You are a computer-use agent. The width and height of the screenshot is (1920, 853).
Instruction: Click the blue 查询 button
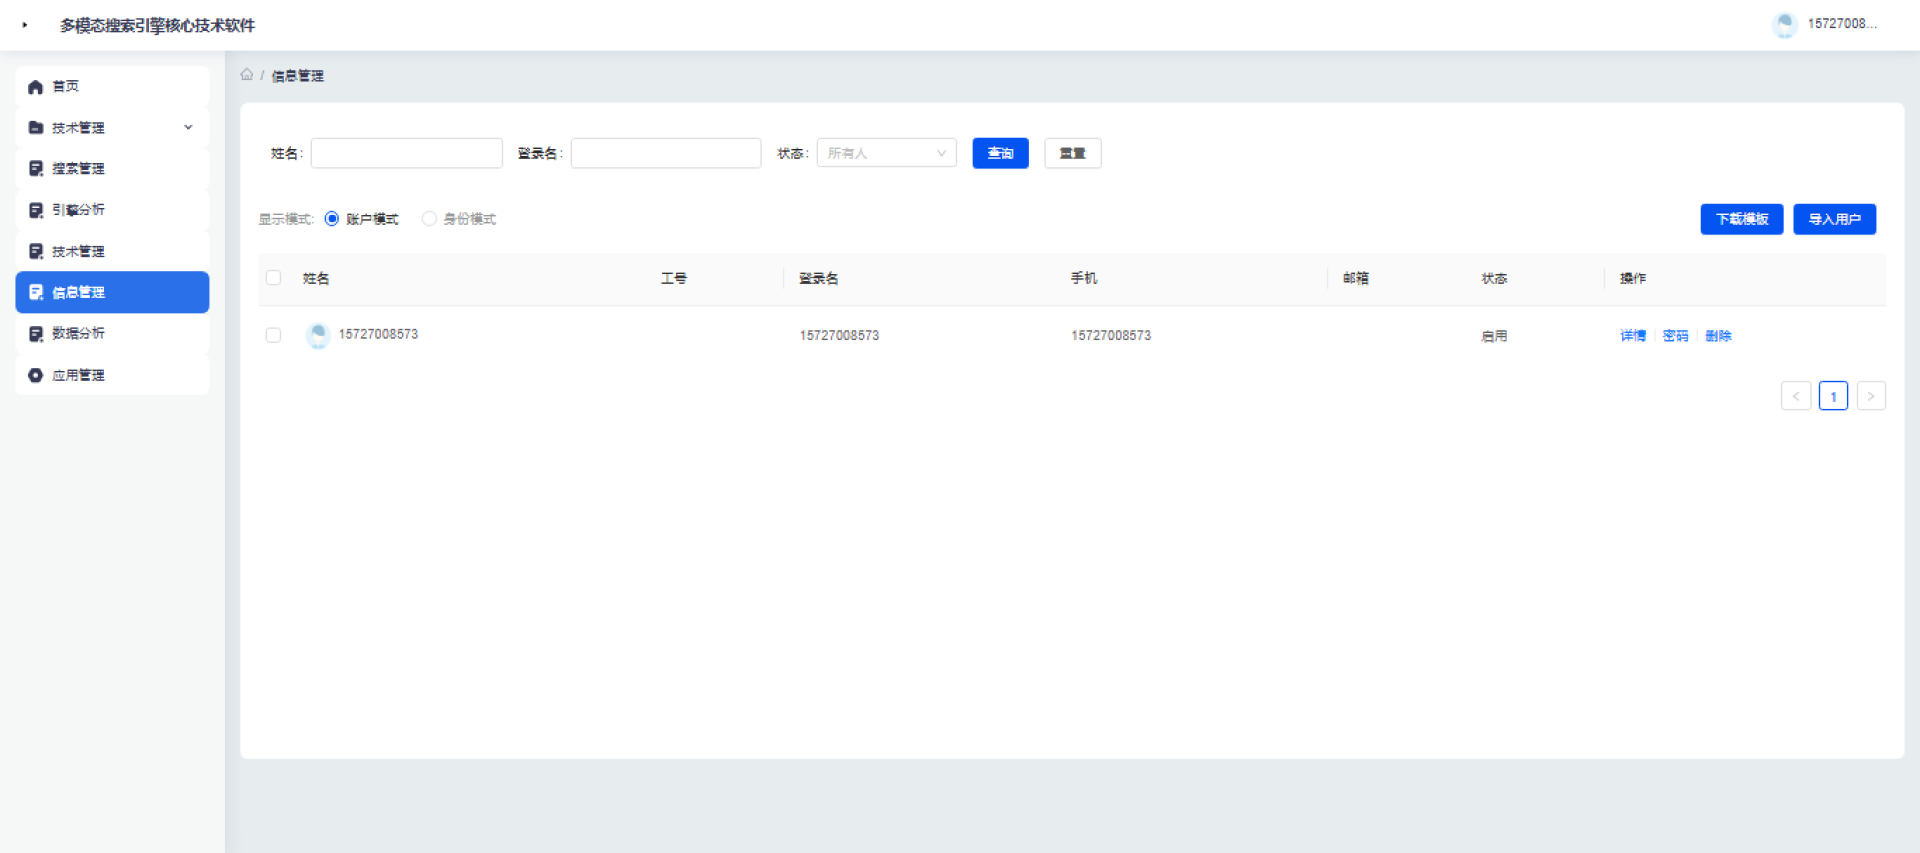pyautogui.click(x=1000, y=153)
